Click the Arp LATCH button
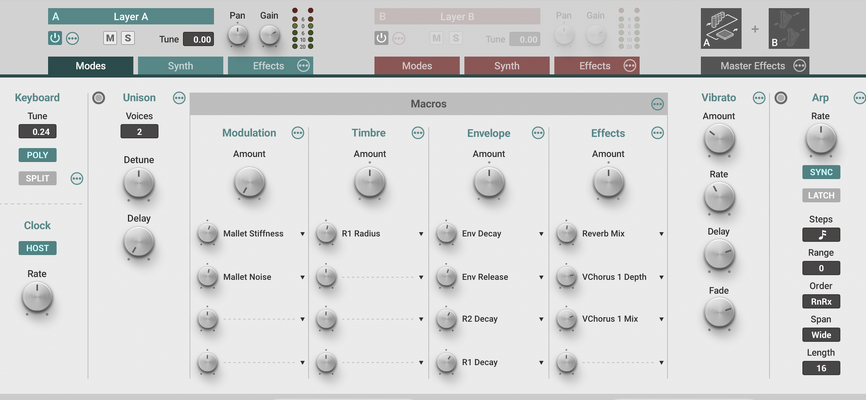 [x=821, y=195]
